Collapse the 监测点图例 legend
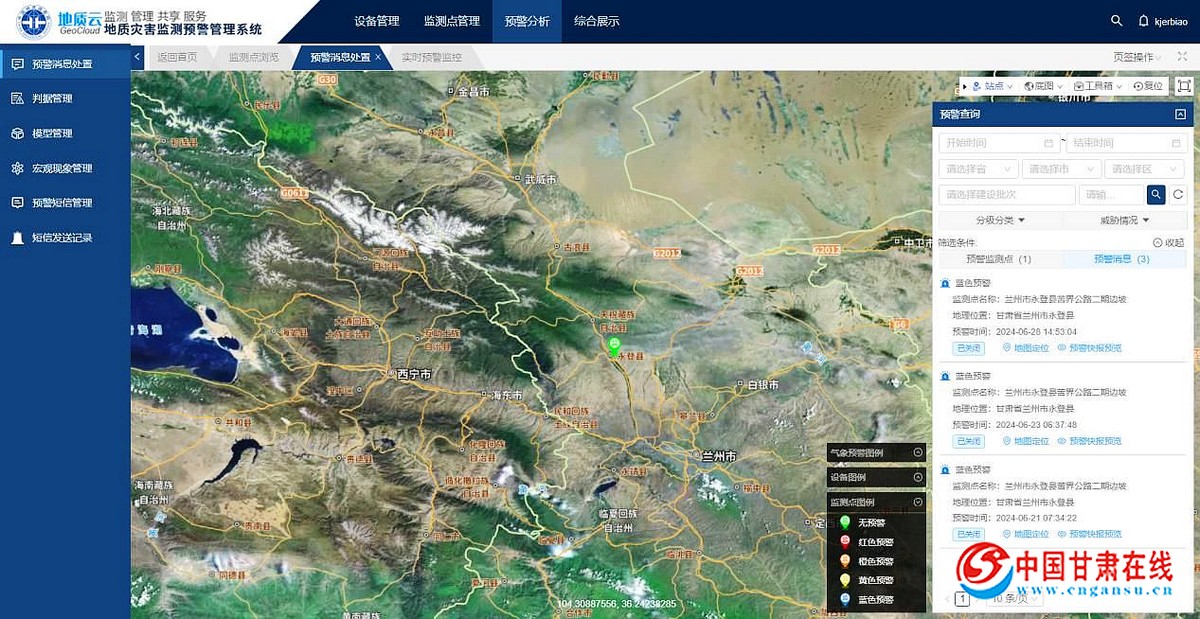Image resolution: width=1200 pixels, height=619 pixels. point(918,502)
